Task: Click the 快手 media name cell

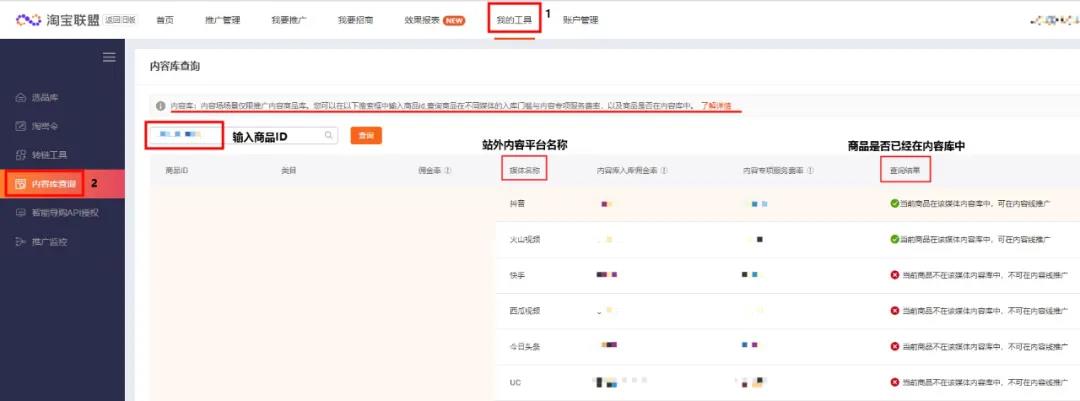Action: coord(517,275)
